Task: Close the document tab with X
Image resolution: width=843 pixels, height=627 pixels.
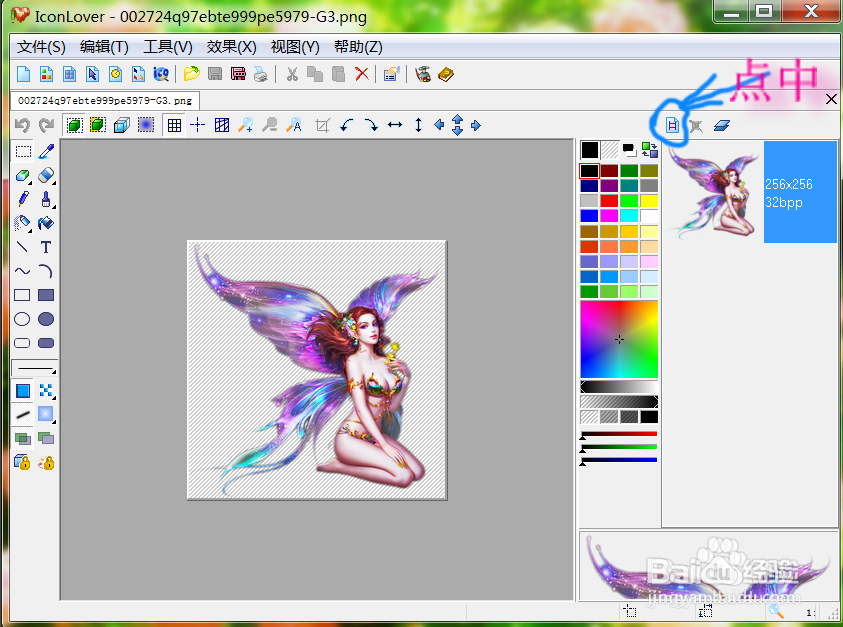Action: click(x=831, y=99)
